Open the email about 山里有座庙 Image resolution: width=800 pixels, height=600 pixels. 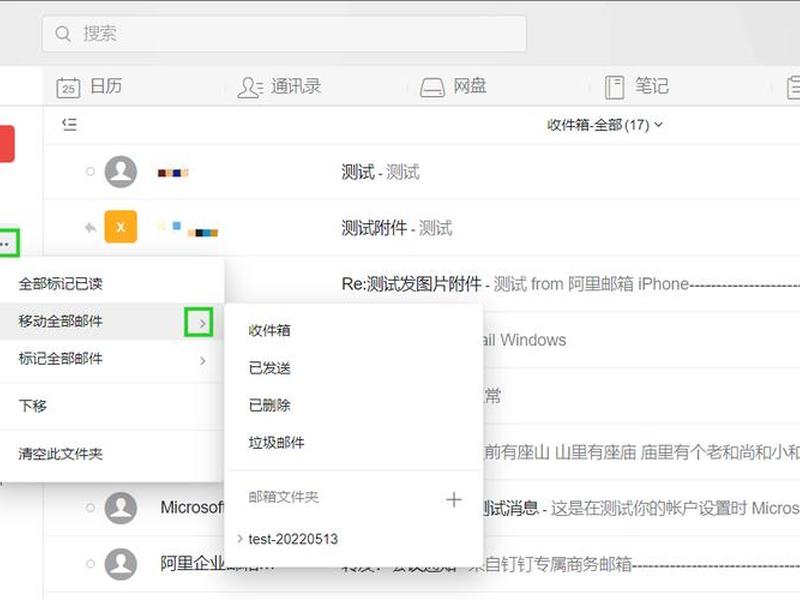tap(642, 452)
